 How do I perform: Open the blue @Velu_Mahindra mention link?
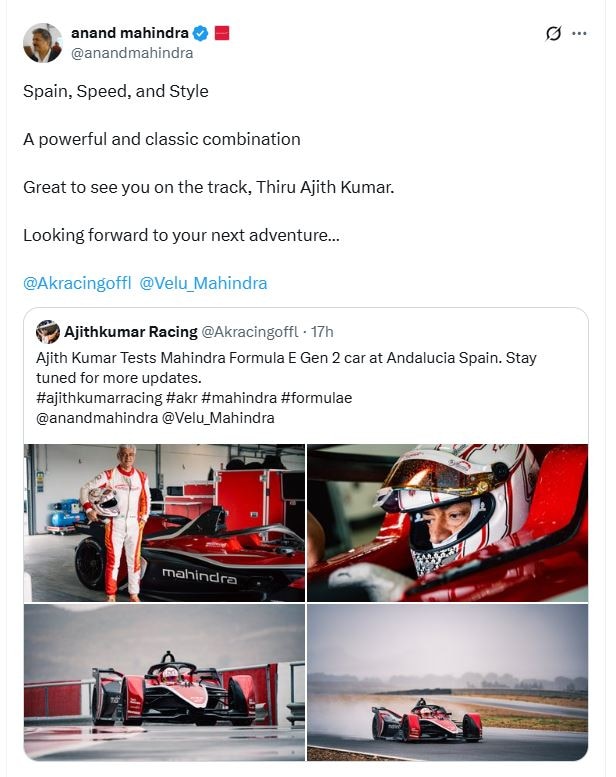tap(203, 283)
